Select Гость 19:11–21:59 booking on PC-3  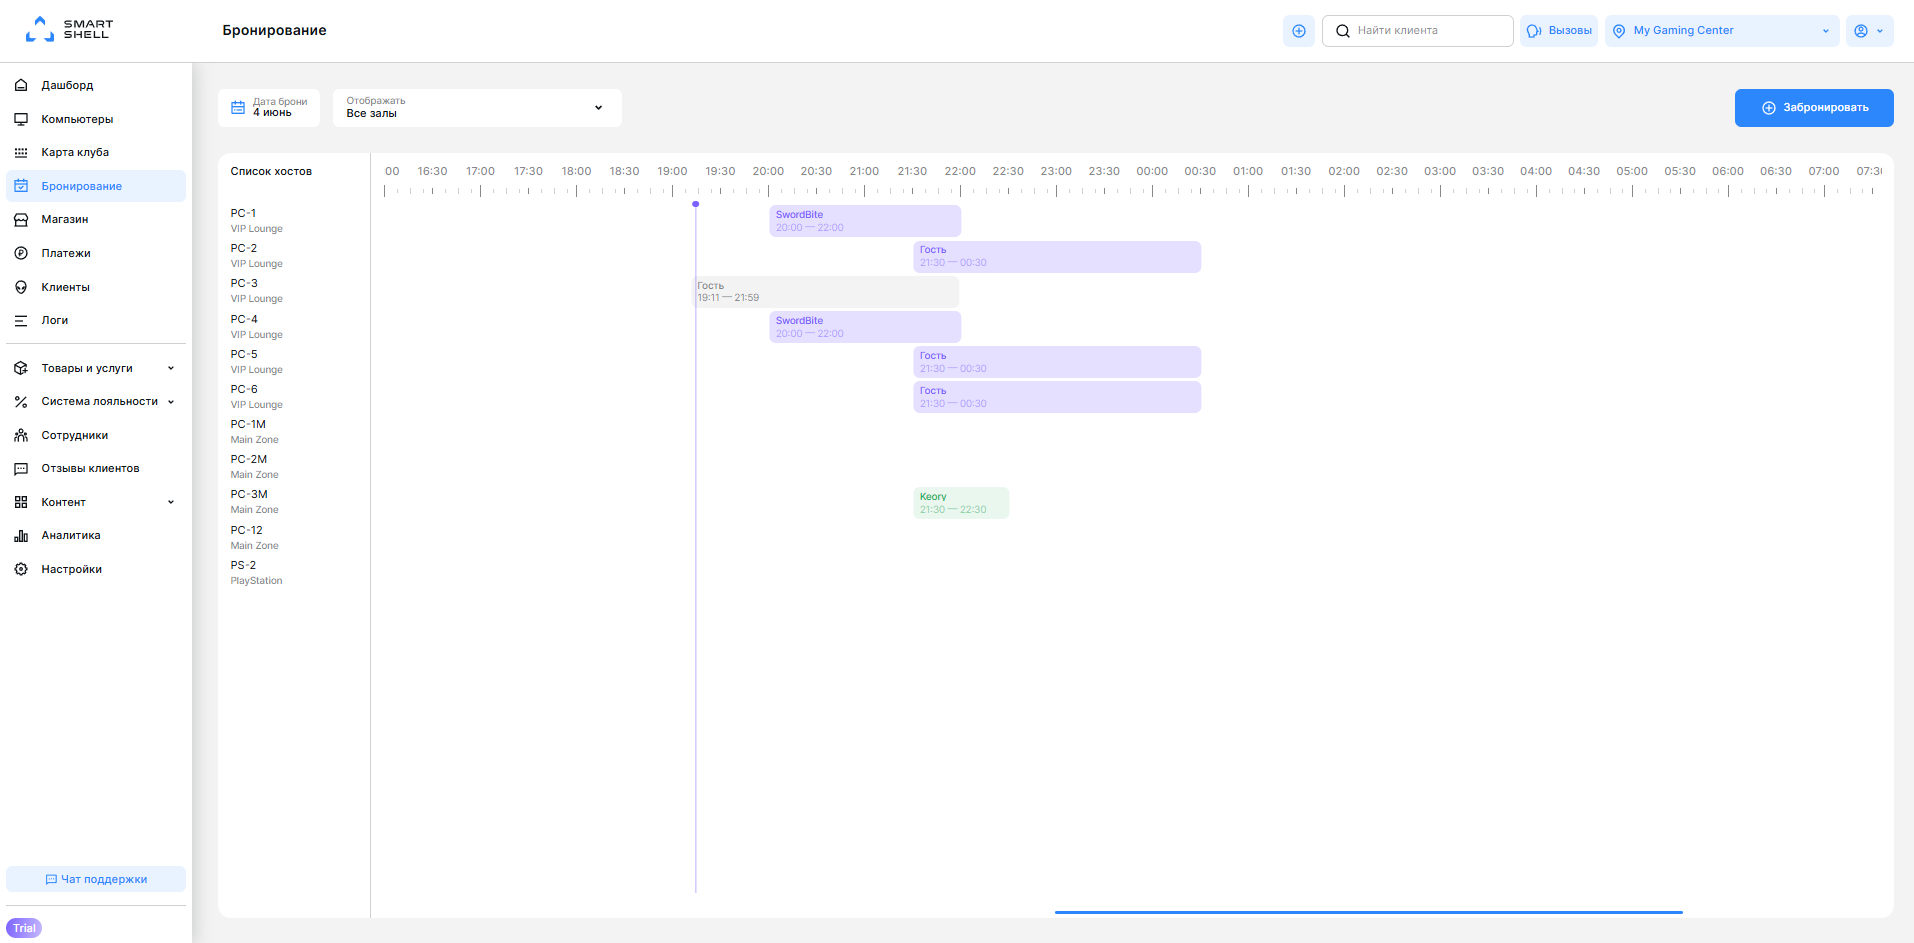827,292
